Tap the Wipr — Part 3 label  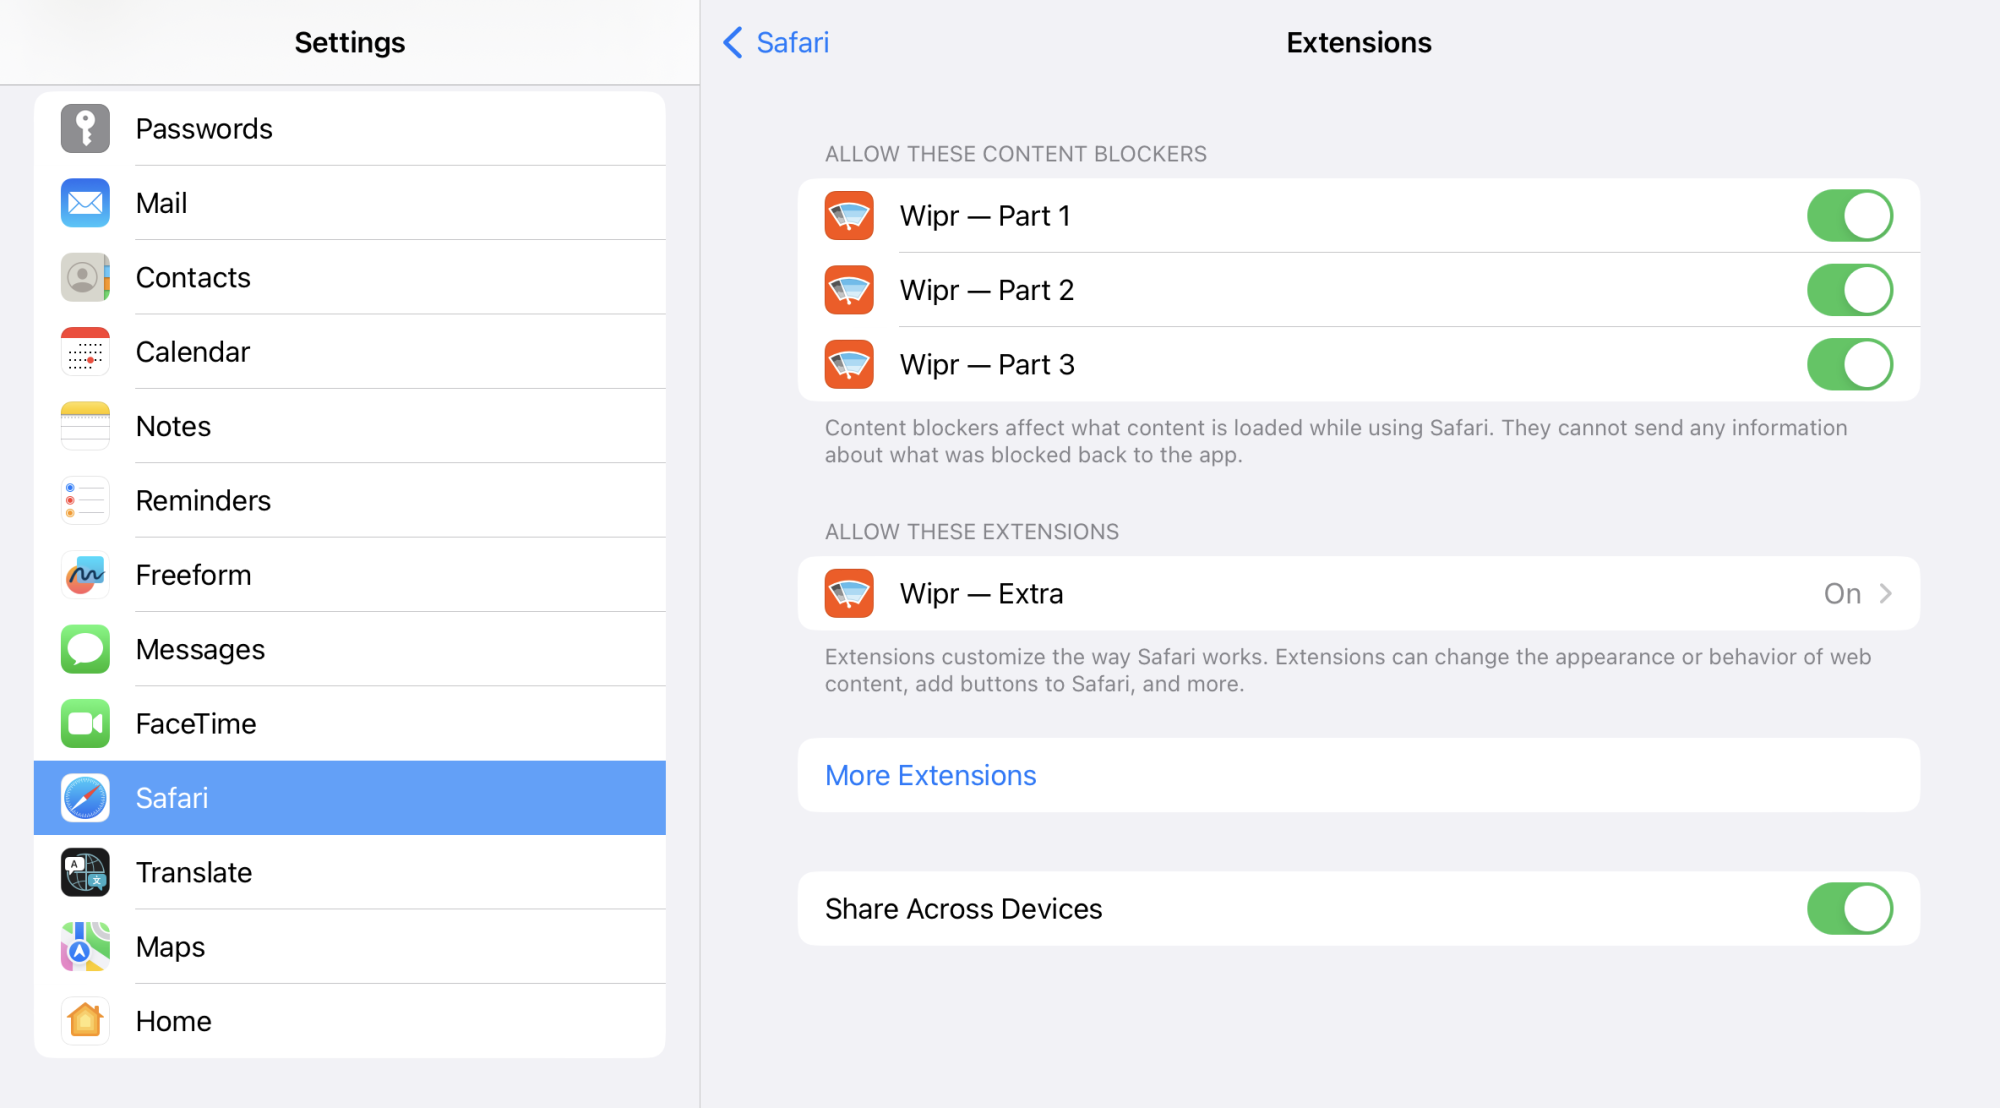(x=987, y=364)
